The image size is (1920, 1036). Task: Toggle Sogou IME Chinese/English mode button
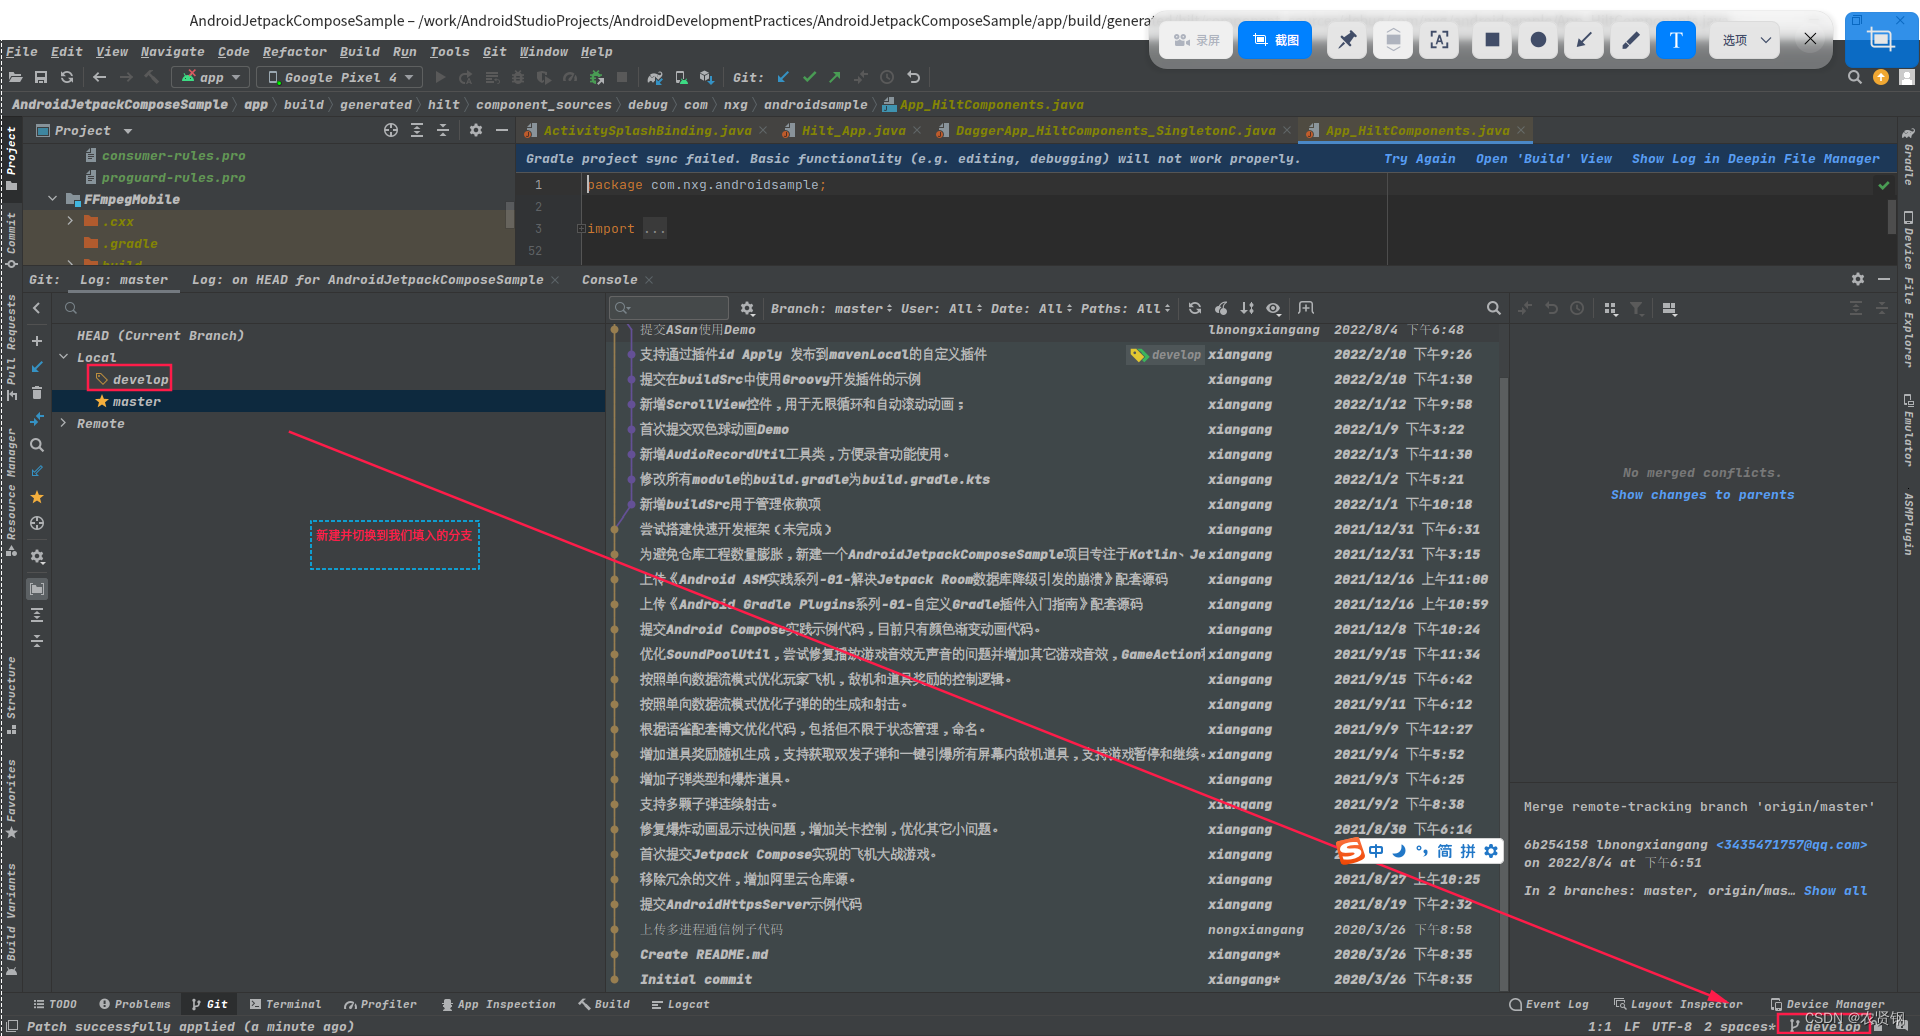pyautogui.click(x=1377, y=851)
